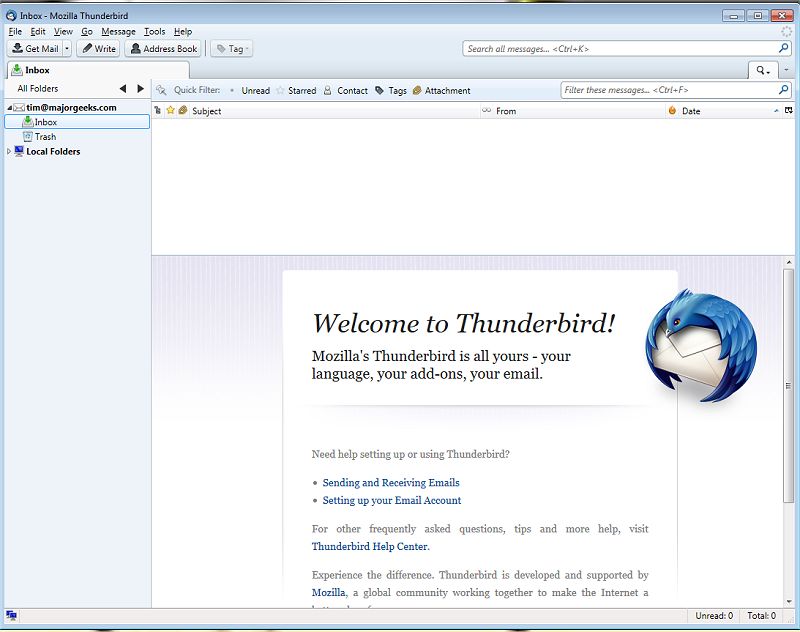Screen dimensions: 800x632
Task: Show previous folder view with left arrow
Action: (123, 89)
